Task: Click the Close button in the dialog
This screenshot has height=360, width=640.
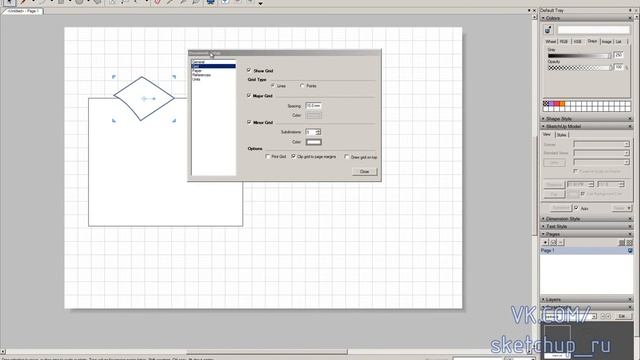Action: (364, 171)
